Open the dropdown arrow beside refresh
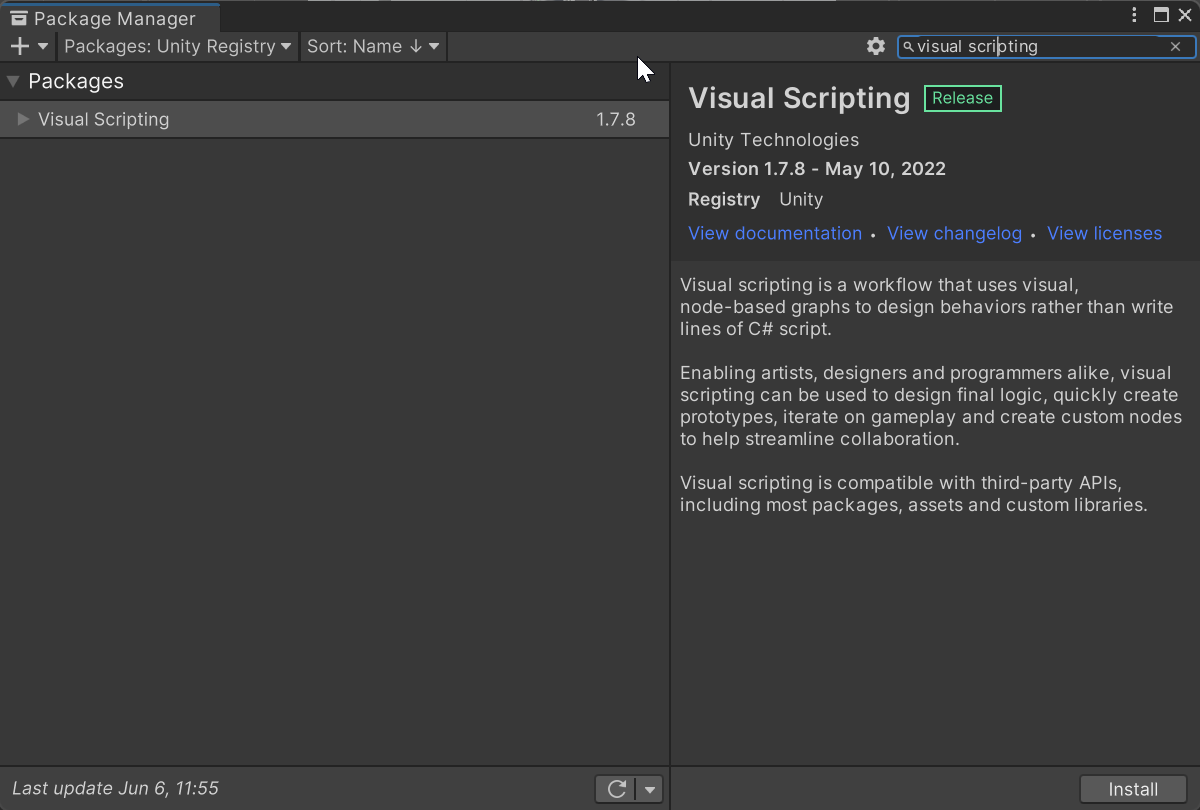This screenshot has height=810, width=1200. point(650,789)
